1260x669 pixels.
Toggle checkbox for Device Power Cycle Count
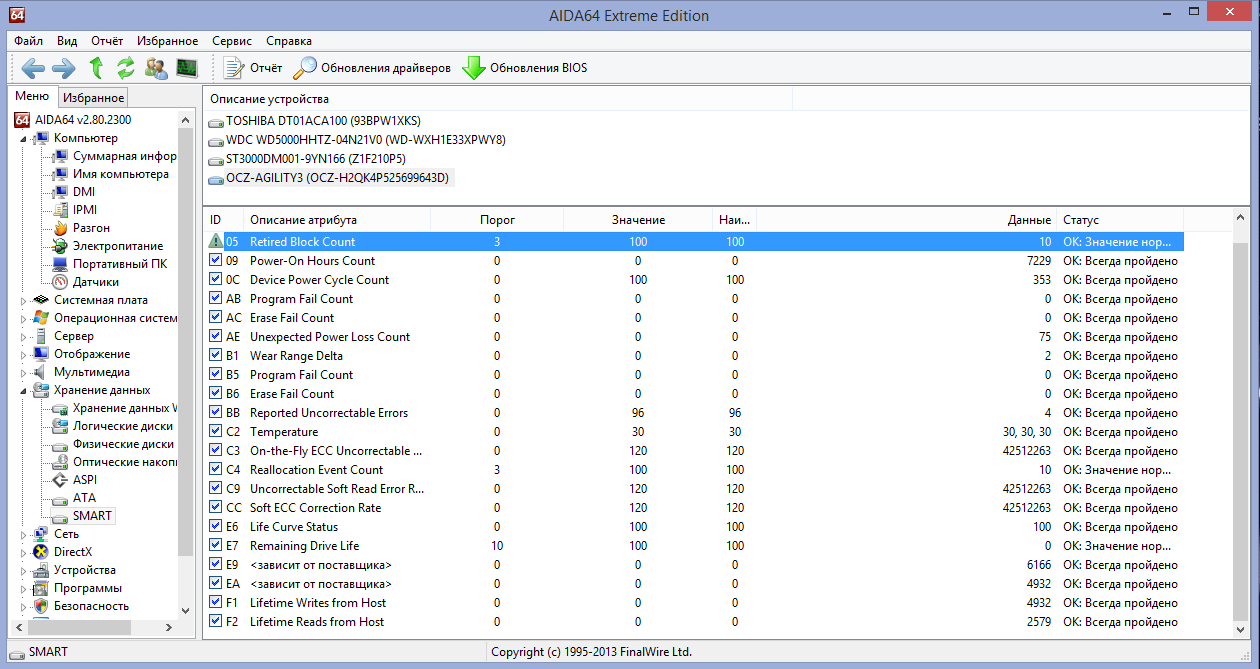click(x=215, y=280)
